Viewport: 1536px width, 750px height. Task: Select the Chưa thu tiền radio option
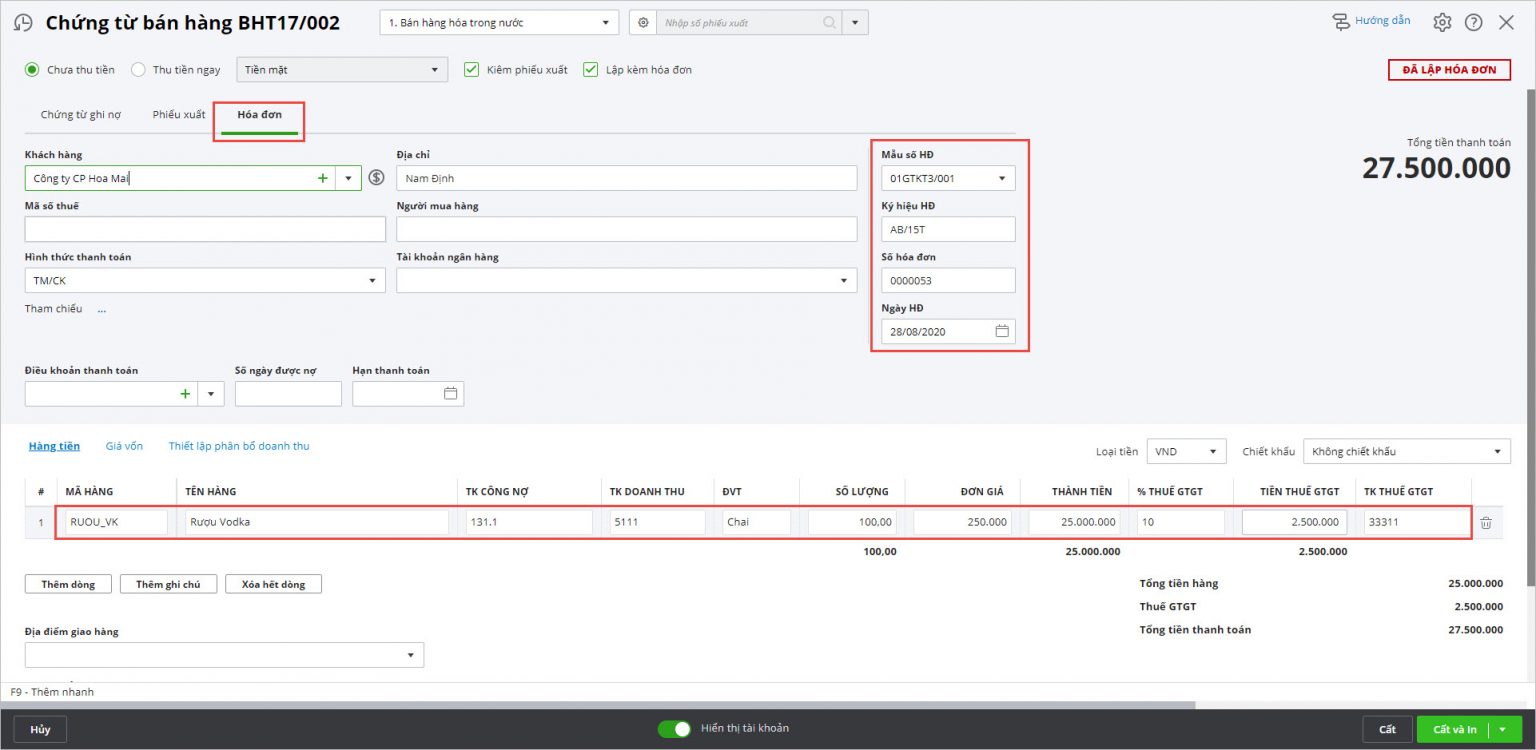32,70
